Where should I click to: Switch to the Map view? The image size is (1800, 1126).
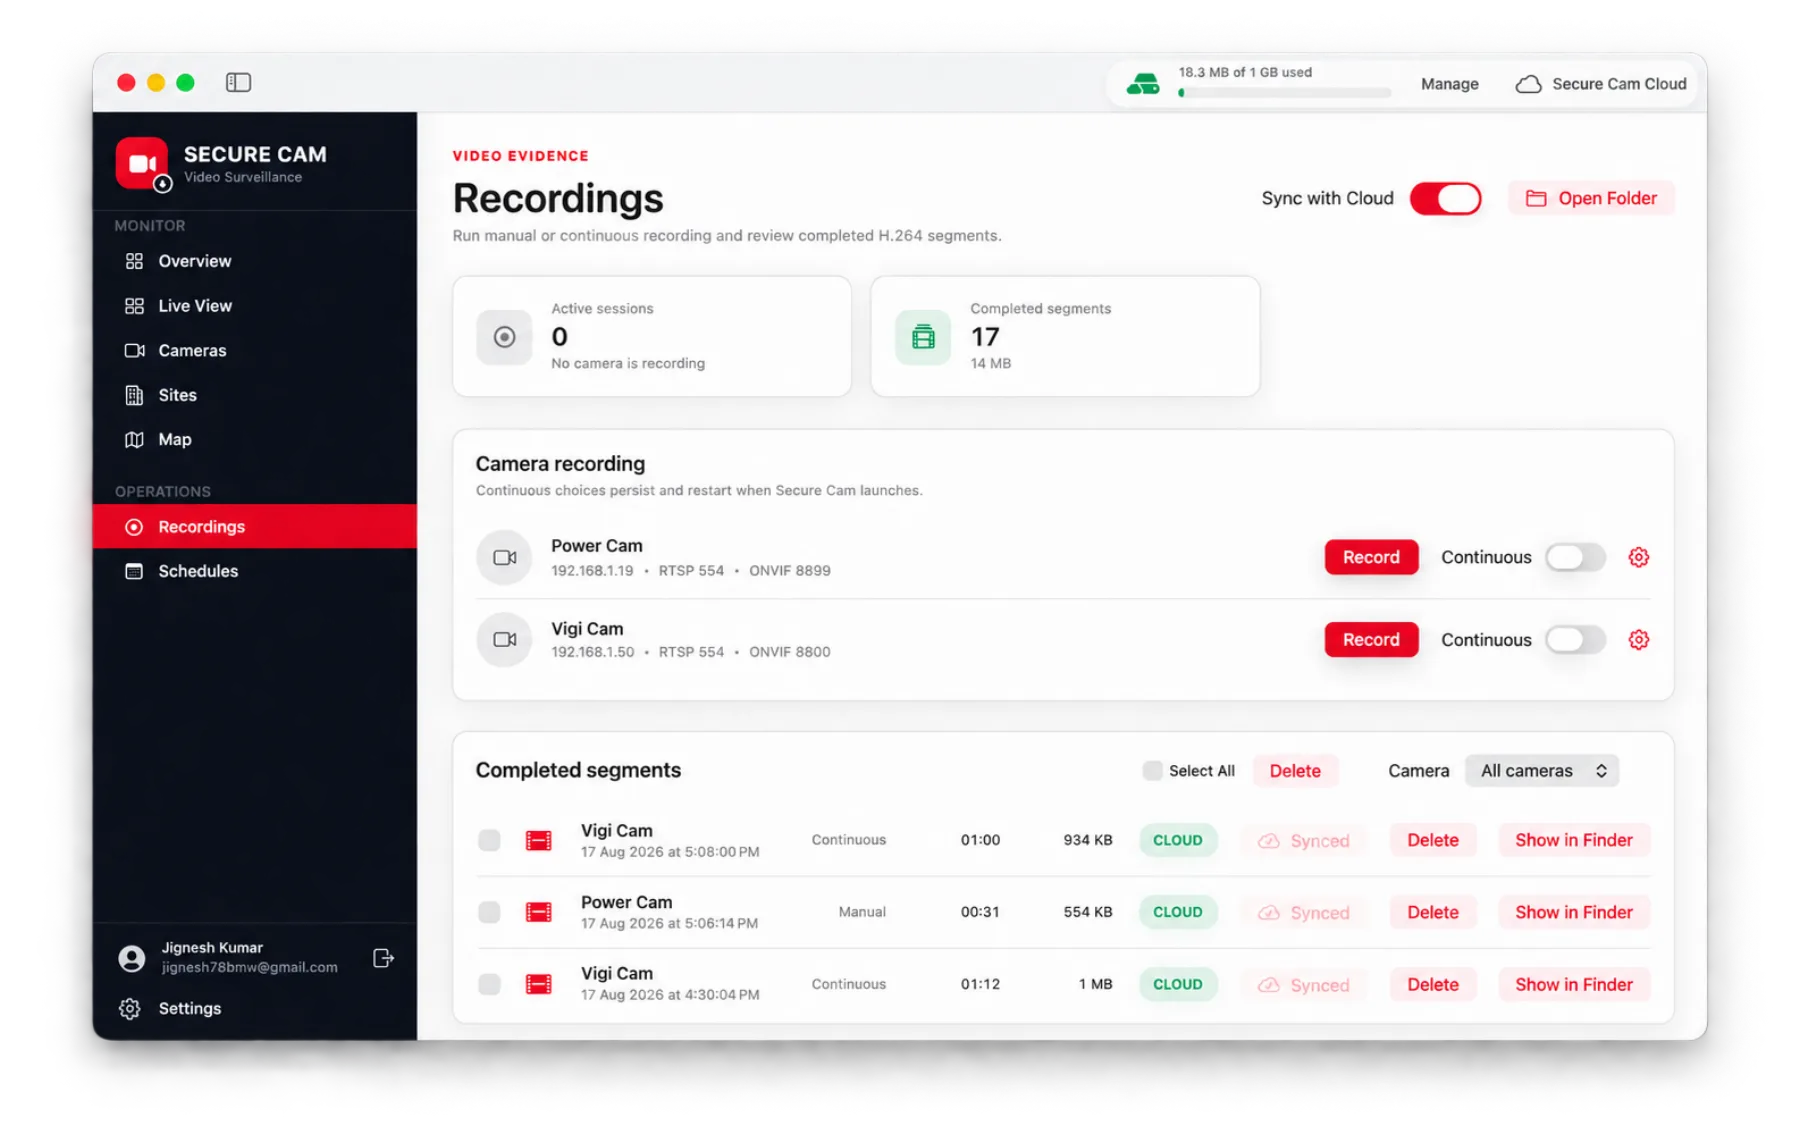(255, 440)
